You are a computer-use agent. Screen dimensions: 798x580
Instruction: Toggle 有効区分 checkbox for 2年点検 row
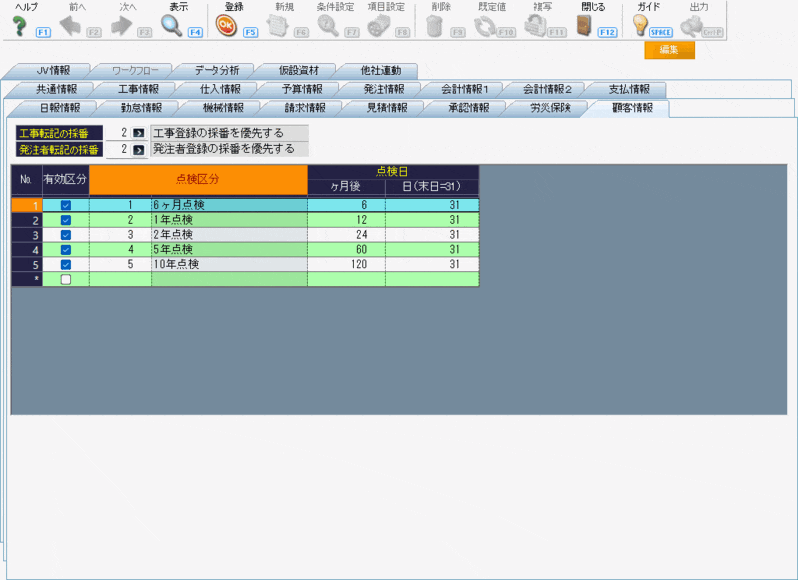[x=66, y=234]
